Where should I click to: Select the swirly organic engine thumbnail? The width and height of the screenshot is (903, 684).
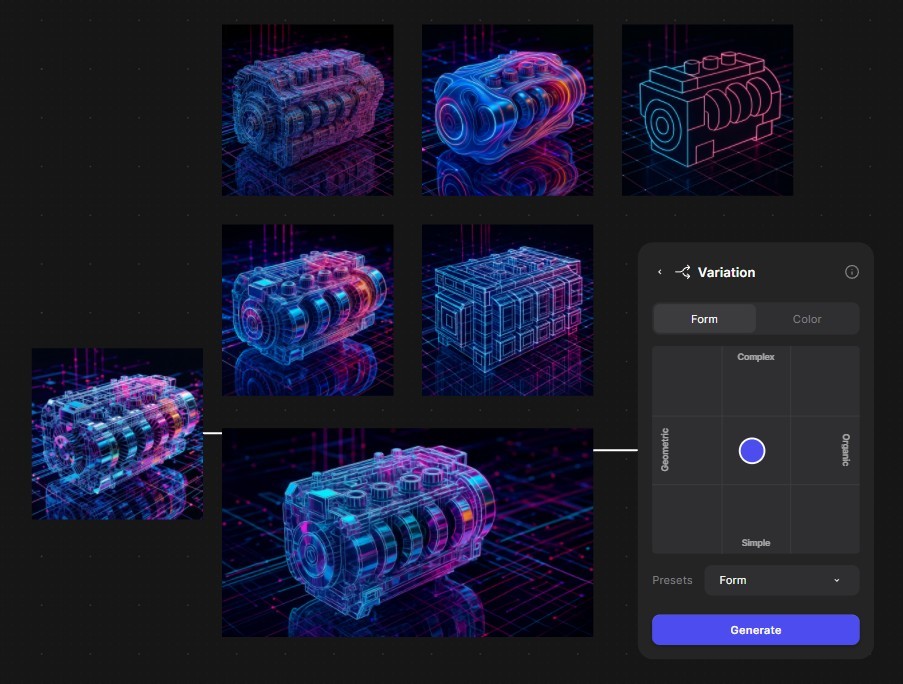[x=507, y=110]
